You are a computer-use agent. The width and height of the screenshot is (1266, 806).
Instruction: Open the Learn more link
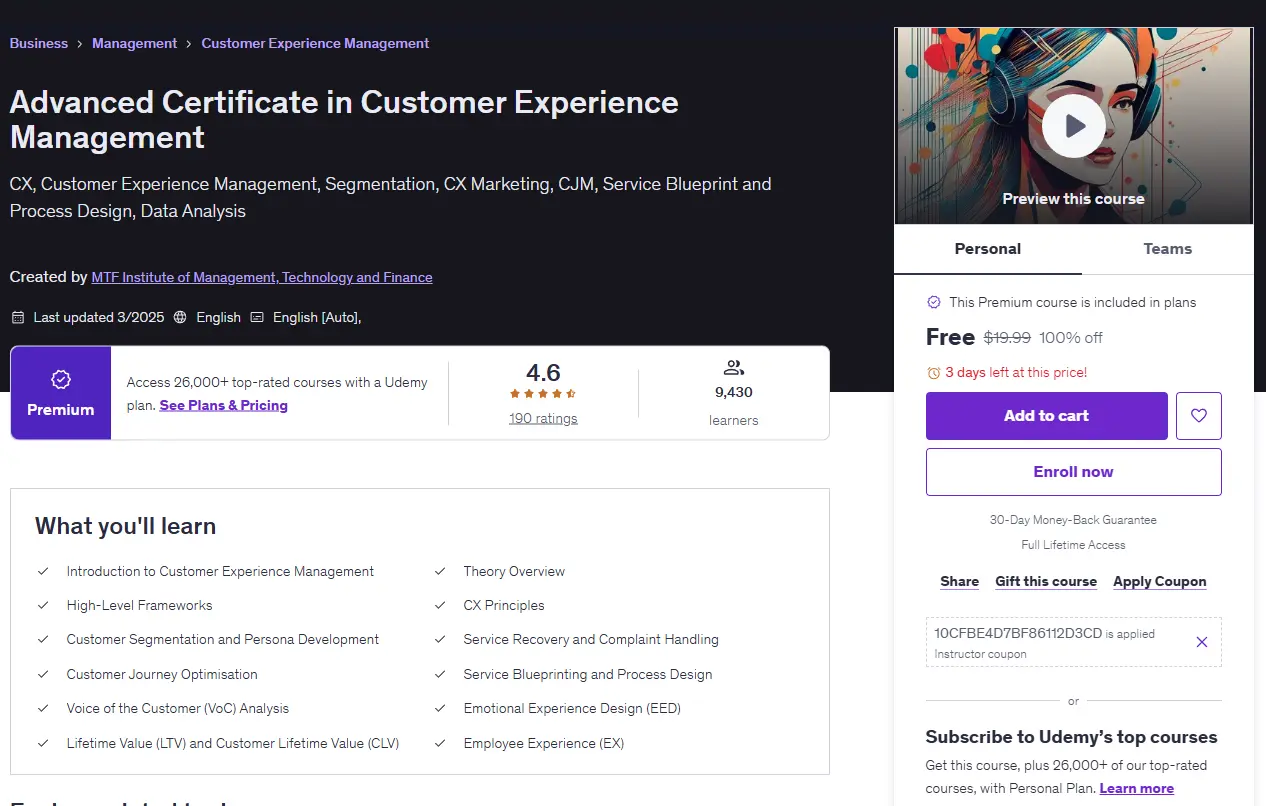click(x=1137, y=788)
